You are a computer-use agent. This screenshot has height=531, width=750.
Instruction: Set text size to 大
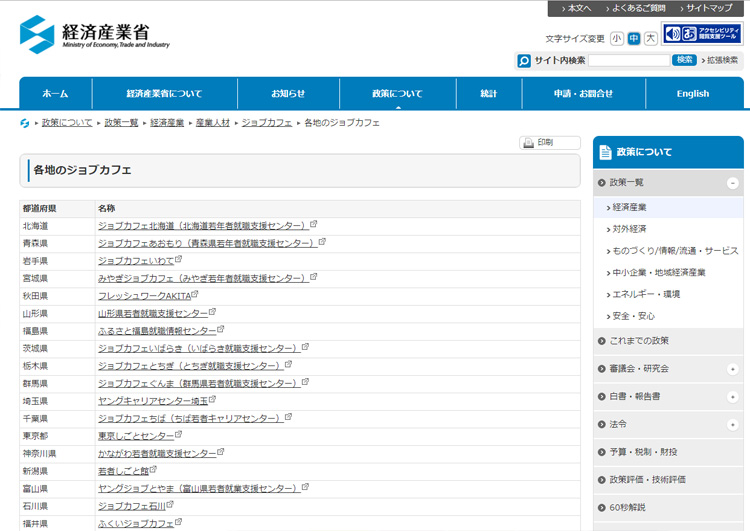[x=651, y=38]
